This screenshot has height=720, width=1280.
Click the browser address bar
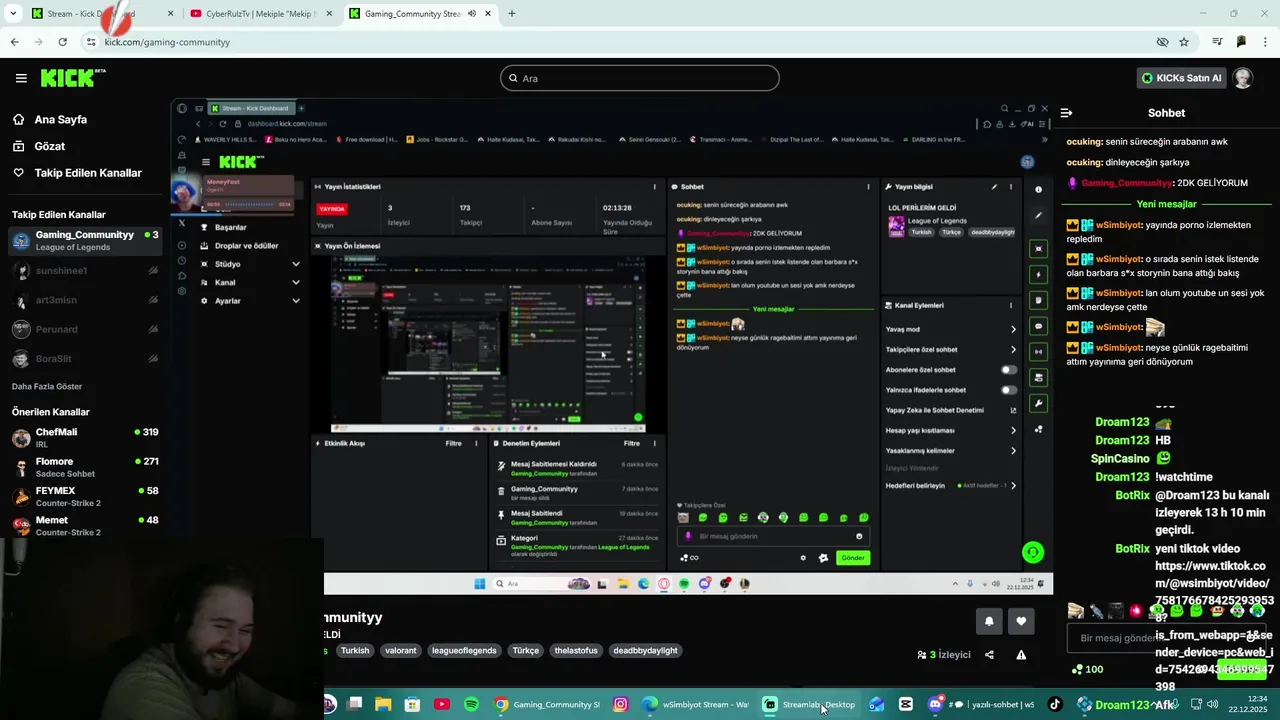620,42
